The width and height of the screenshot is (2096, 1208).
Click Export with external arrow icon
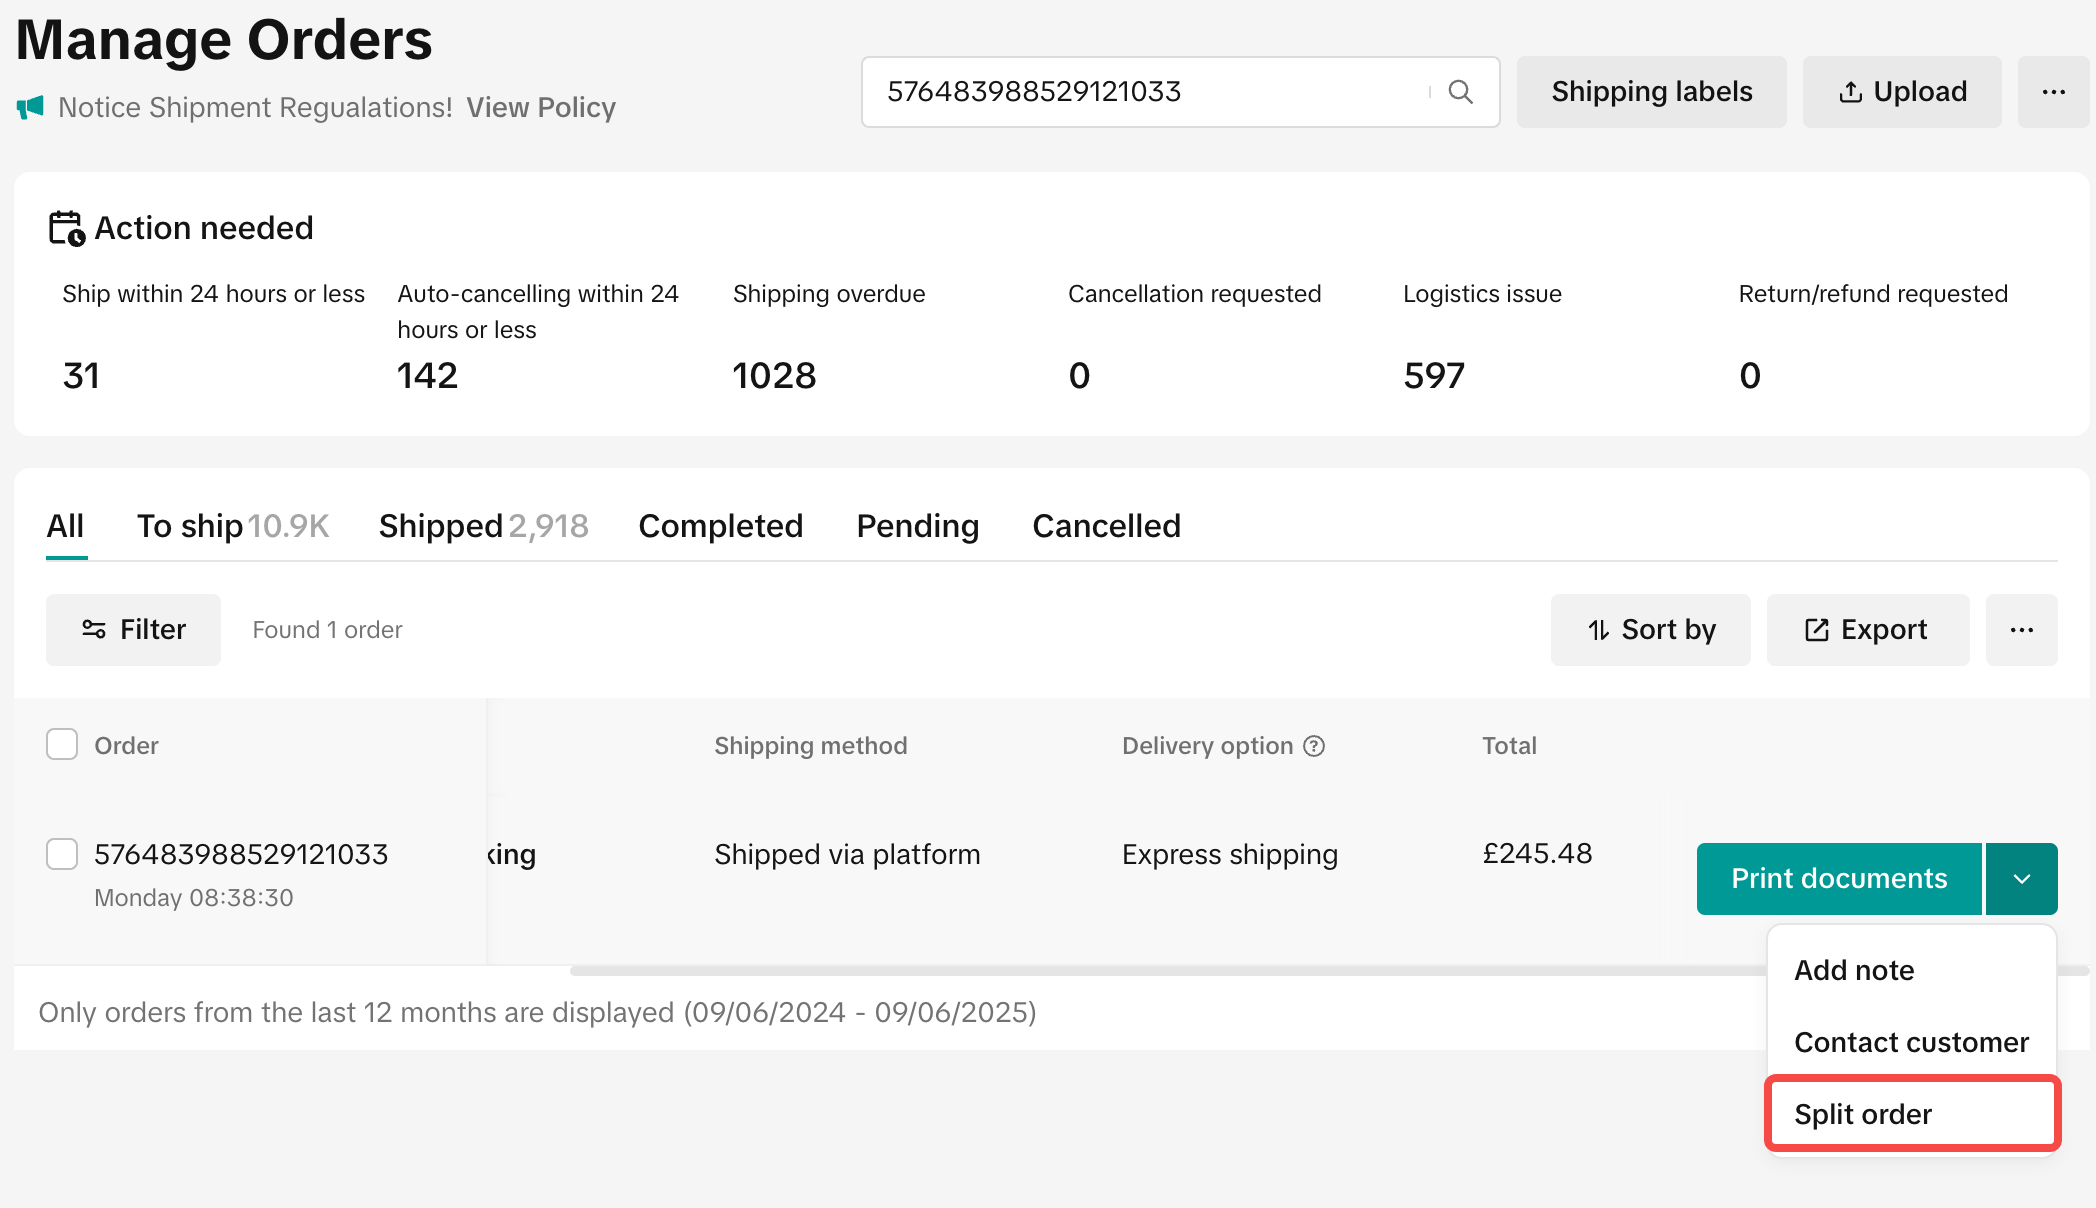(x=1867, y=630)
